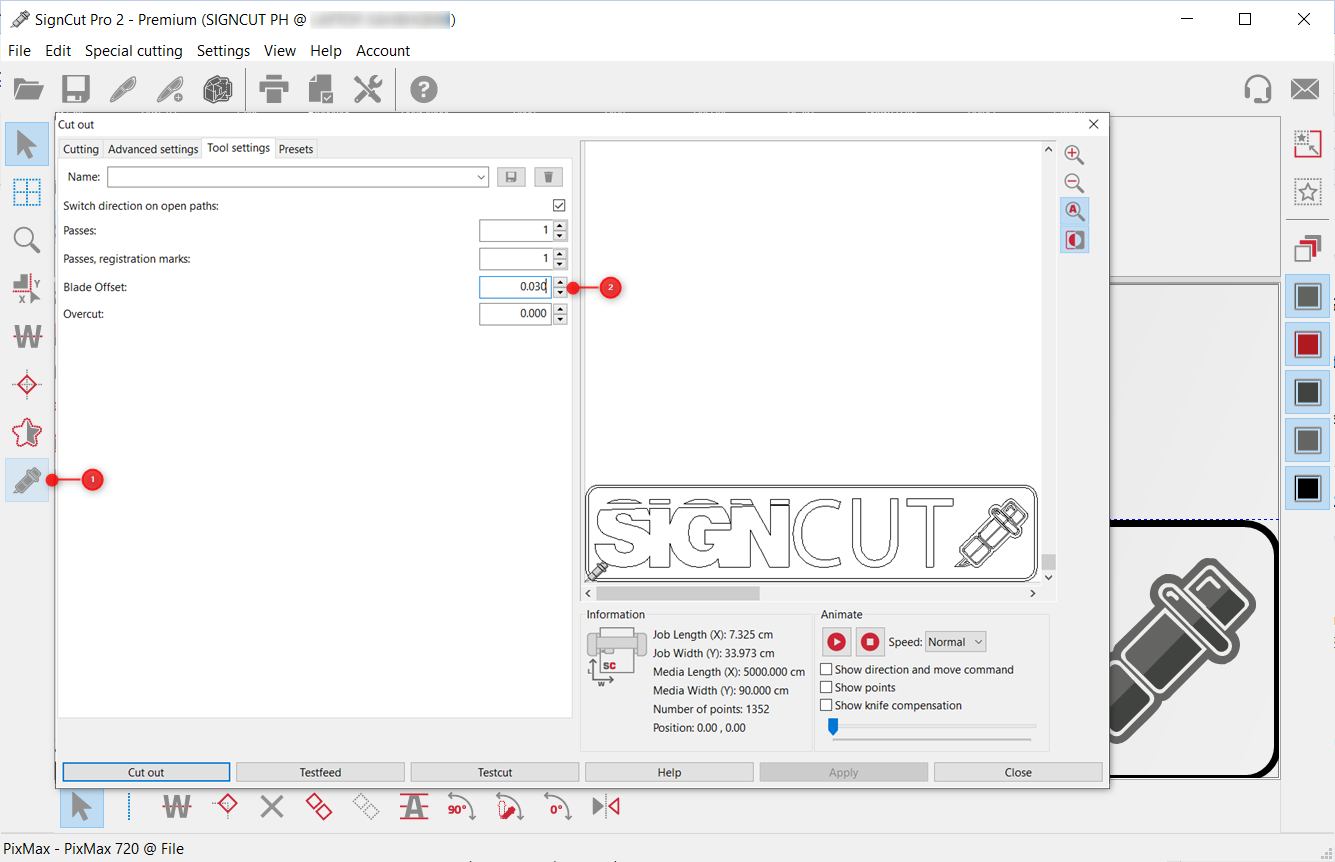
Task: Click the rotate 90° icon in bottom toolbar
Action: [x=461, y=807]
